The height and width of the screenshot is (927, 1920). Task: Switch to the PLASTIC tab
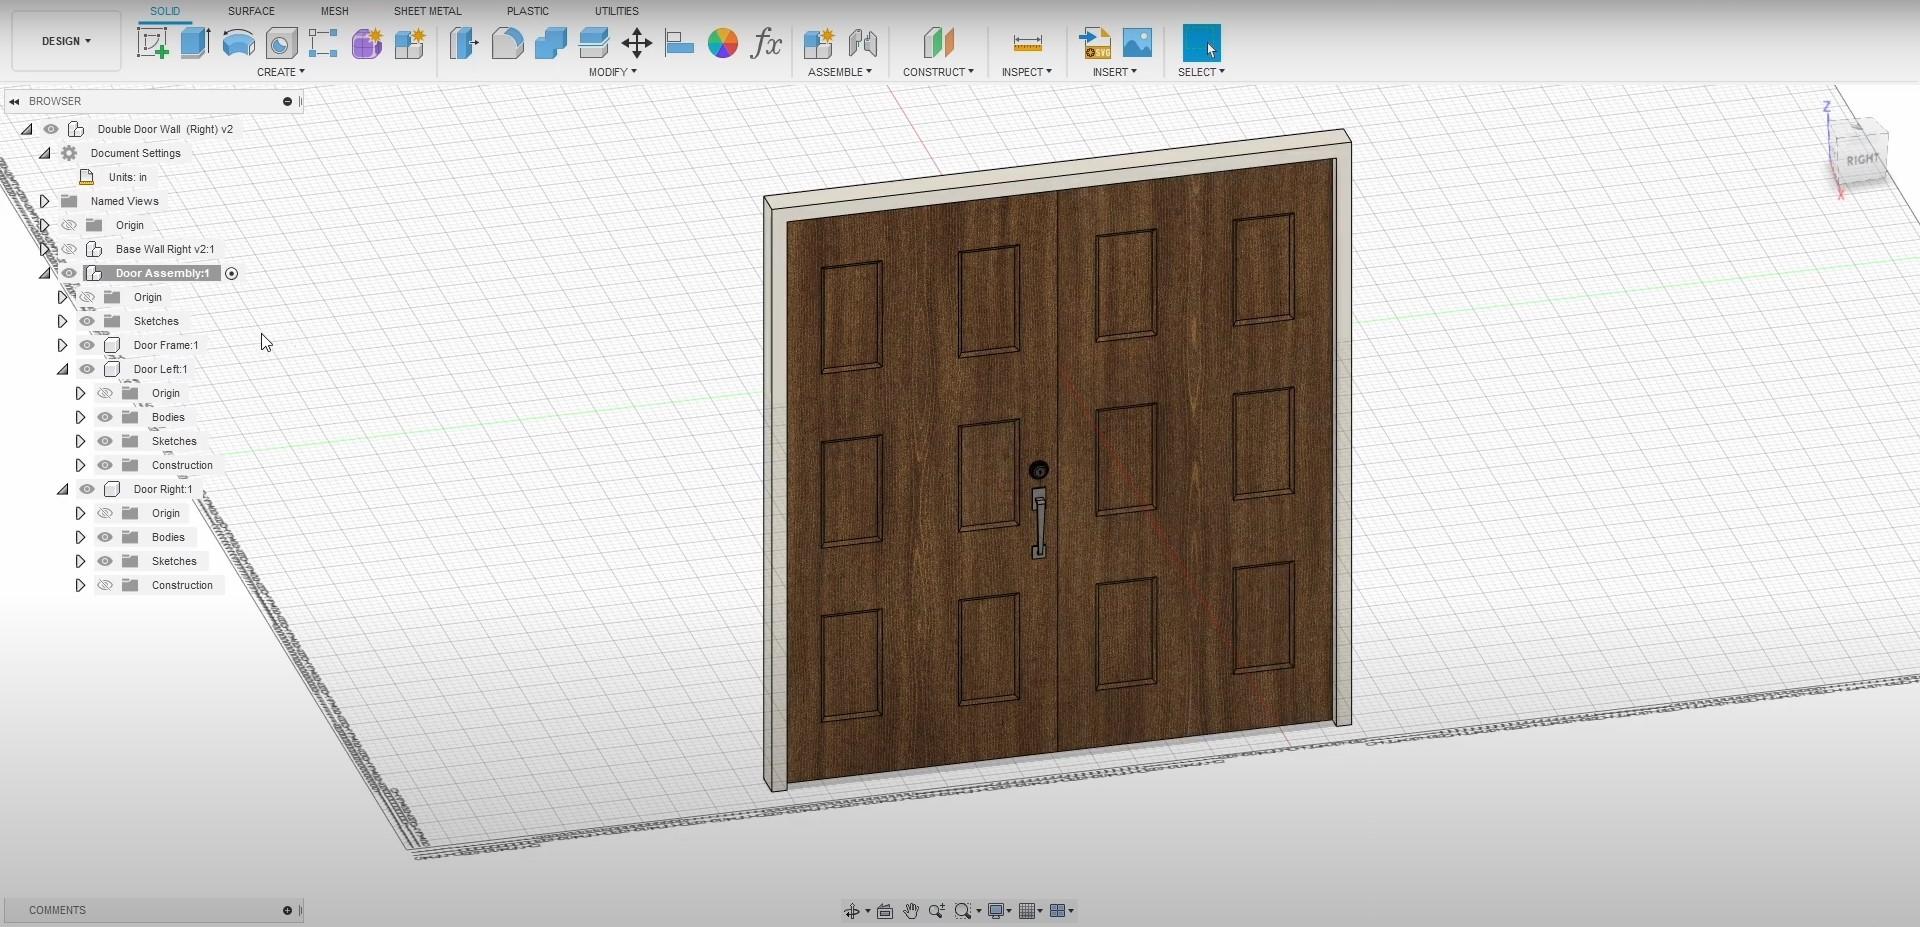click(527, 11)
